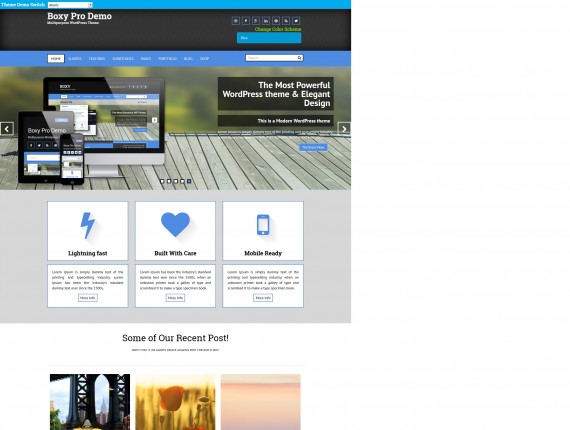Screen dimensions: 570x430
Task: Click the blue heart icon
Action: [176, 224]
